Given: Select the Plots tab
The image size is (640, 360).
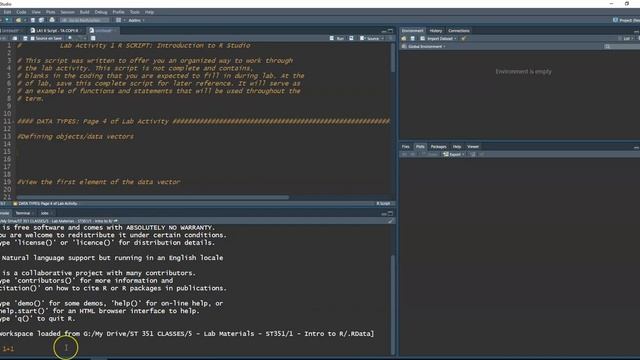Looking at the screenshot, I should pyautogui.click(x=420, y=147).
